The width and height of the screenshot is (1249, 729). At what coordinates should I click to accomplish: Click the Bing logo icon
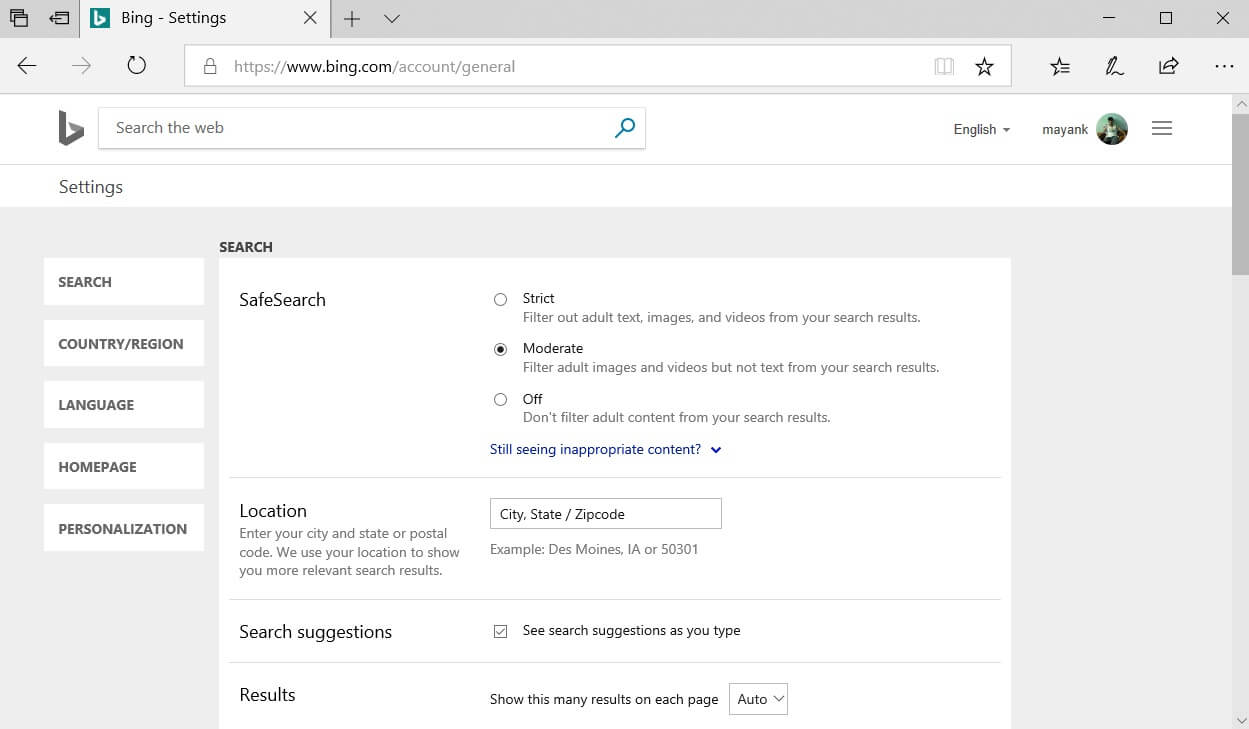71,128
